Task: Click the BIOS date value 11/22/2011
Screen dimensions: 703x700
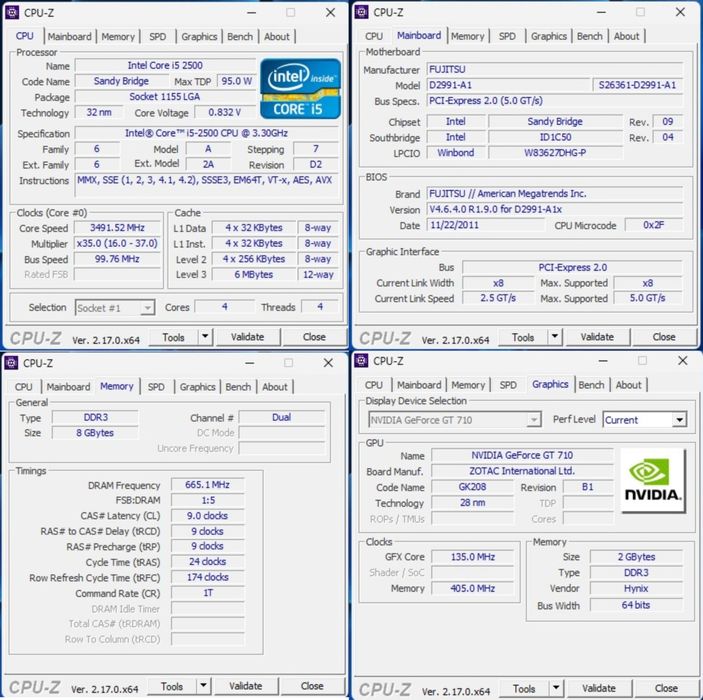Action: pyautogui.click(x=486, y=225)
